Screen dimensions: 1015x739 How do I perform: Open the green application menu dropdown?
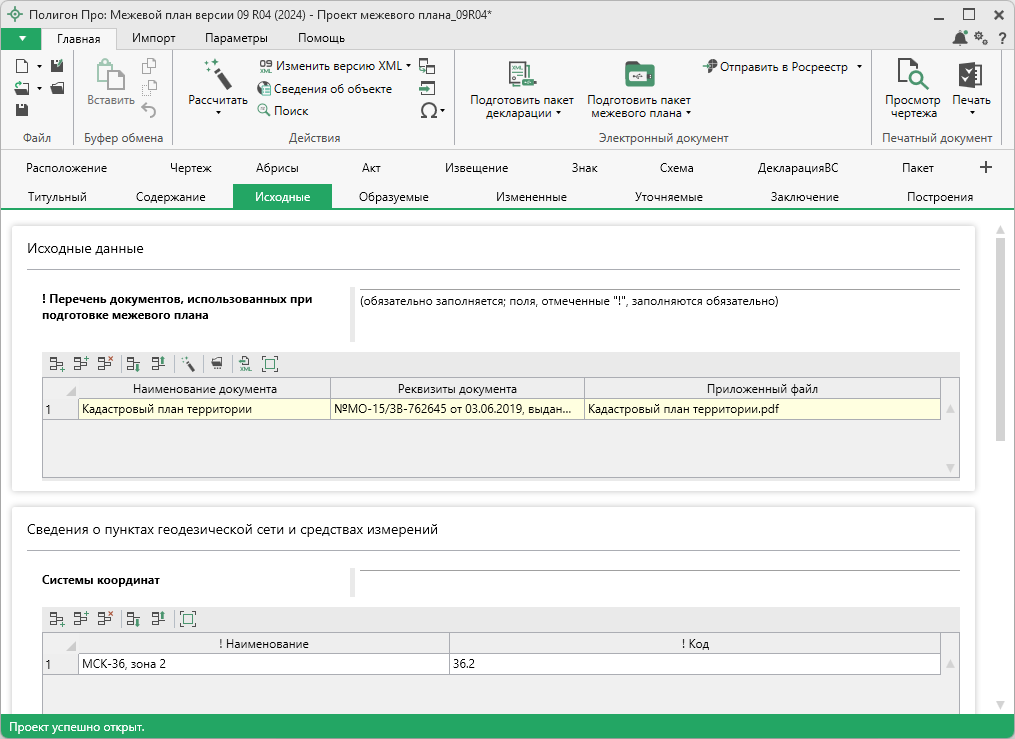coord(21,38)
